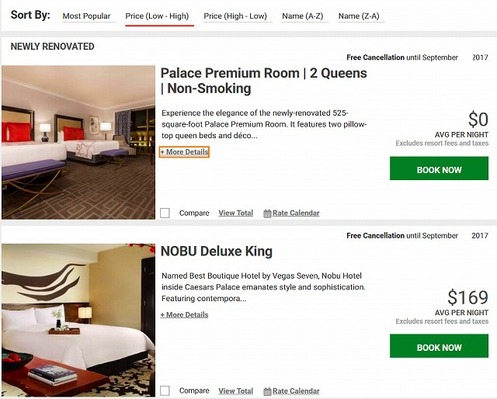Tick the Compare checkbox for Palace Premium Room
The image size is (497, 399).
(x=165, y=213)
